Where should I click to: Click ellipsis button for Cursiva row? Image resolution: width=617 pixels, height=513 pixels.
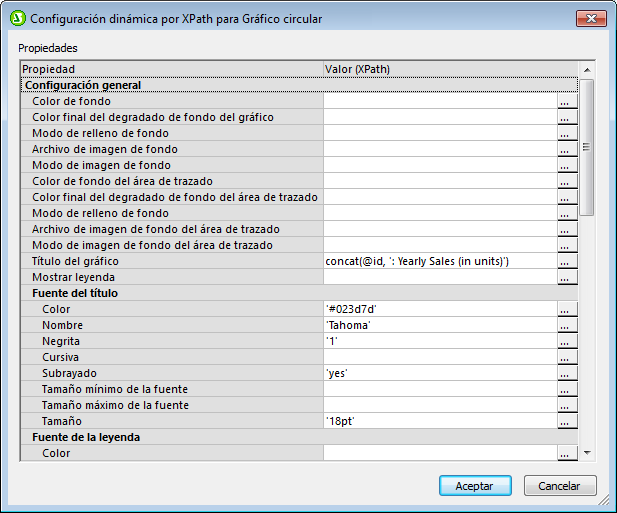[567, 357]
